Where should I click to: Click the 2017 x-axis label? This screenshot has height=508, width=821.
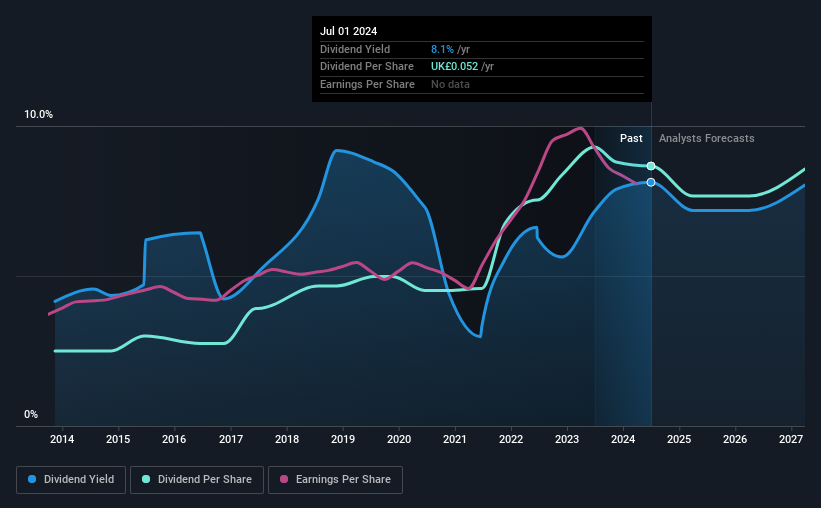[x=230, y=439]
